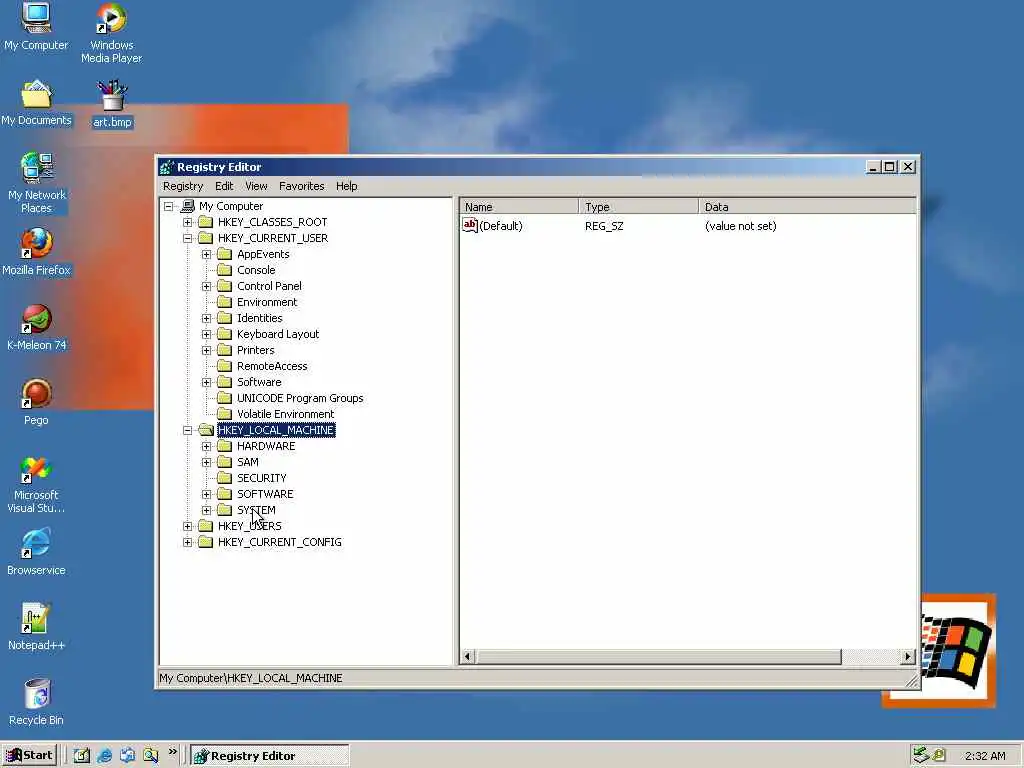Open the View menu
The width and height of the screenshot is (1024, 768).
click(256, 186)
